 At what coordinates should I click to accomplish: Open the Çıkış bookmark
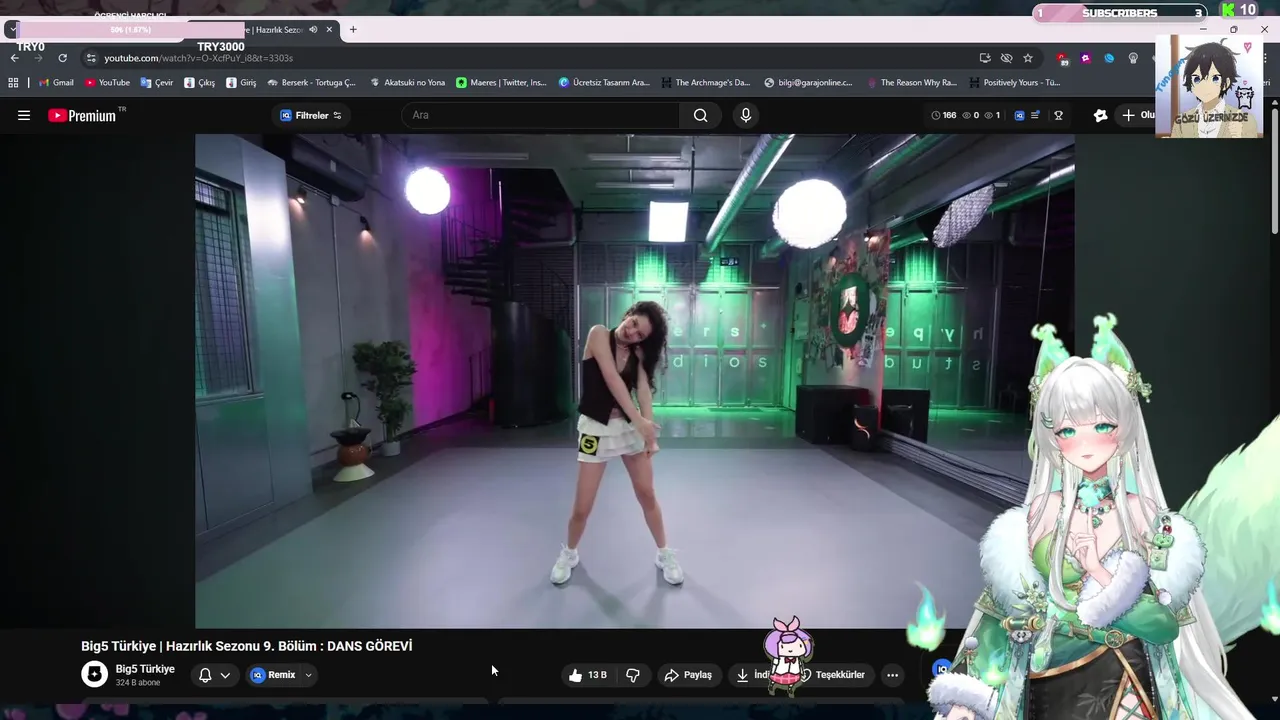(200, 83)
